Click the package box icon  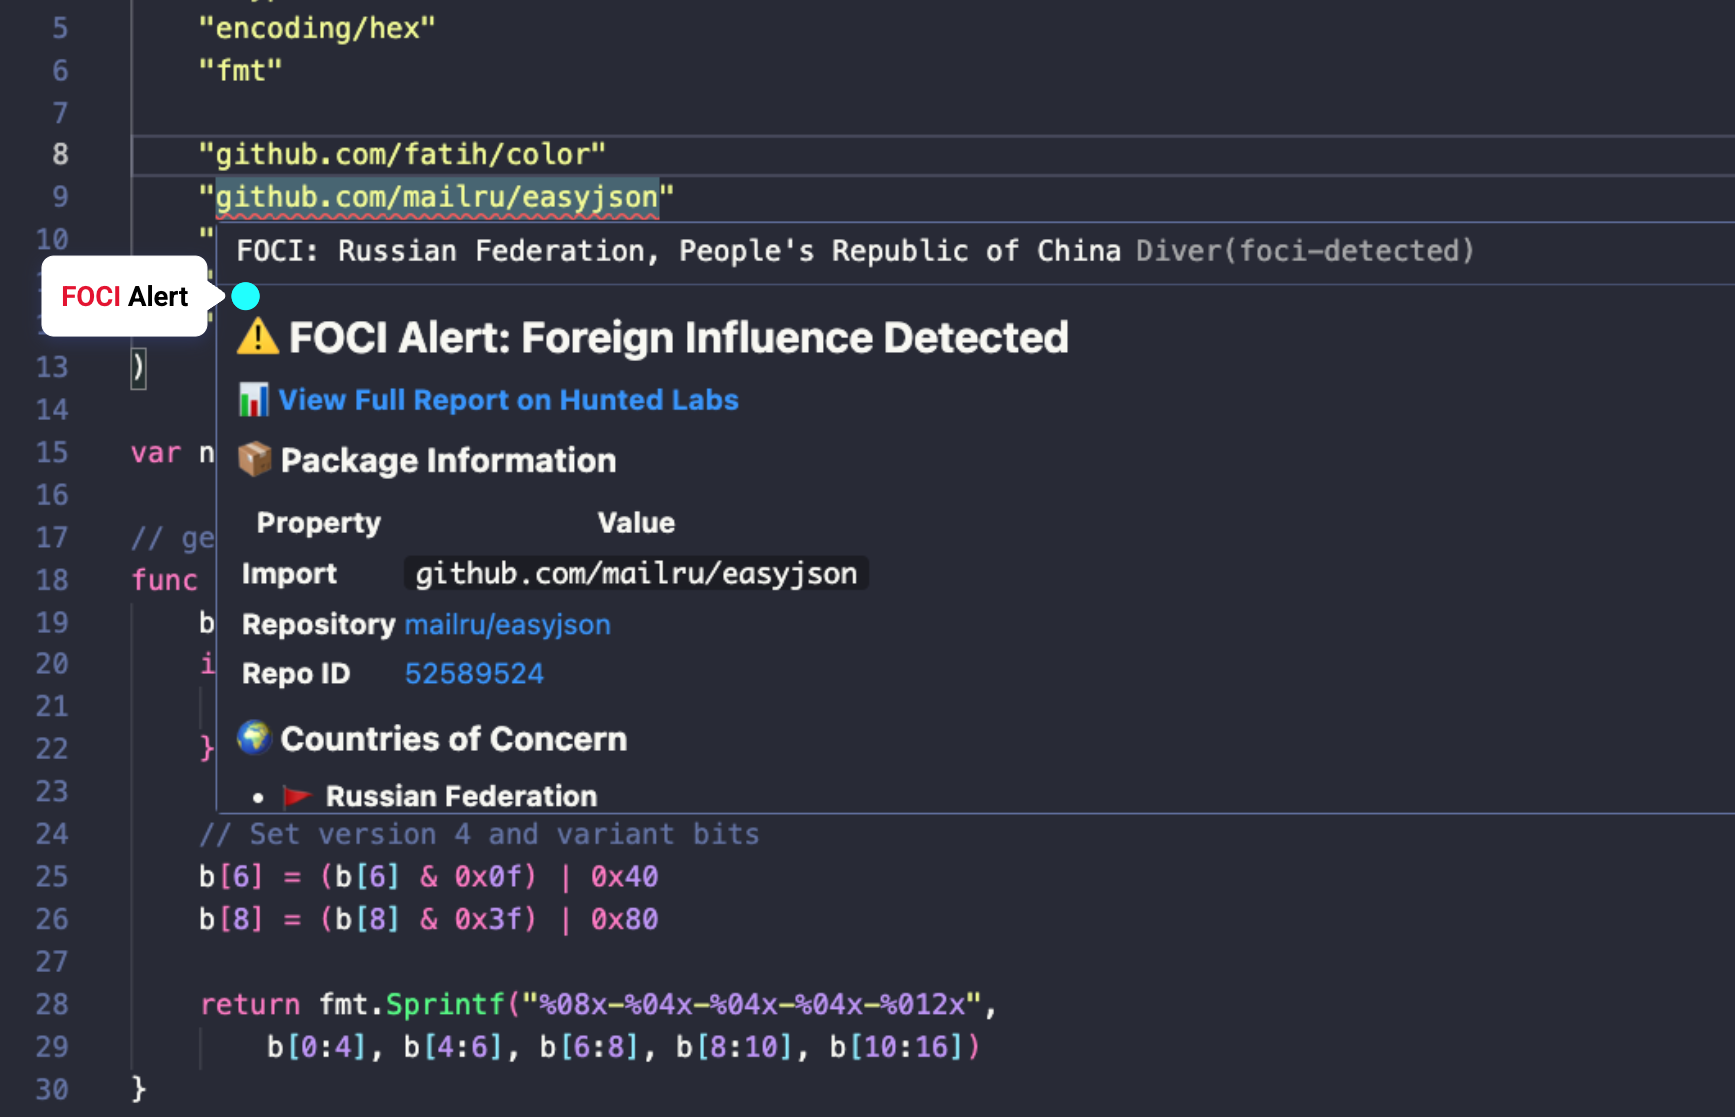click(x=255, y=460)
